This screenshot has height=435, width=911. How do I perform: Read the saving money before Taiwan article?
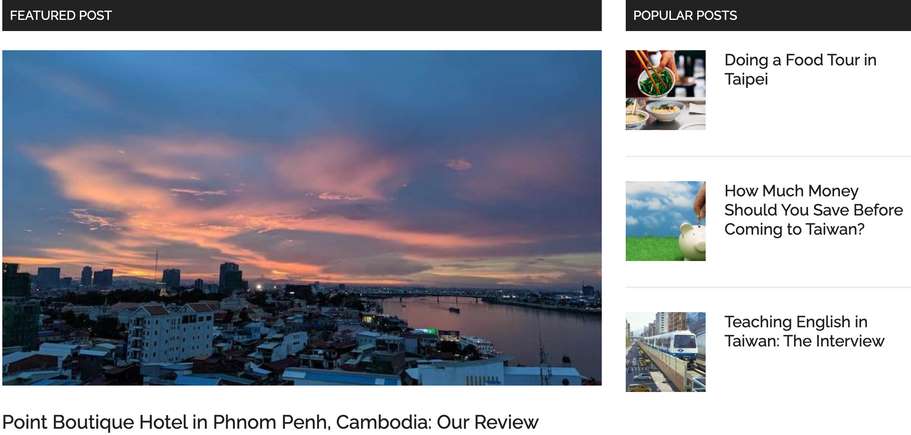click(x=813, y=210)
